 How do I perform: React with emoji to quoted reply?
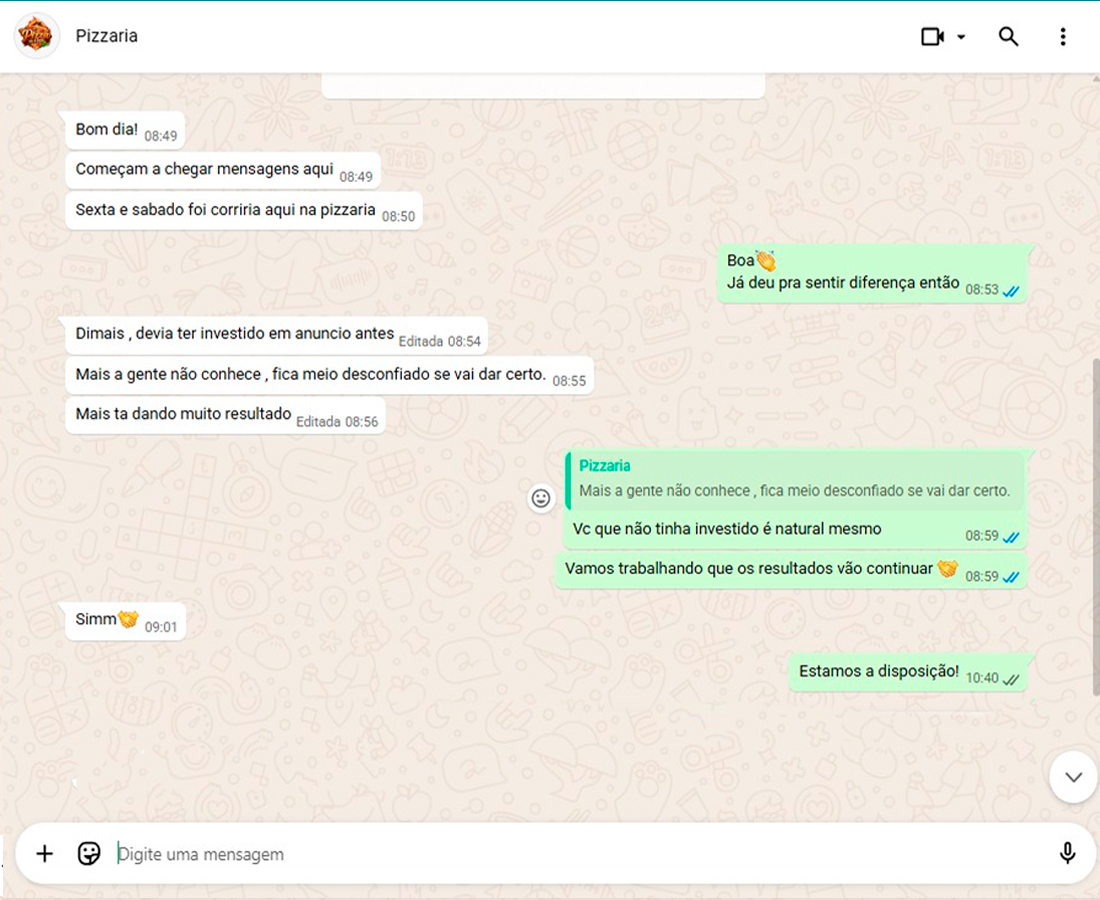[541, 498]
